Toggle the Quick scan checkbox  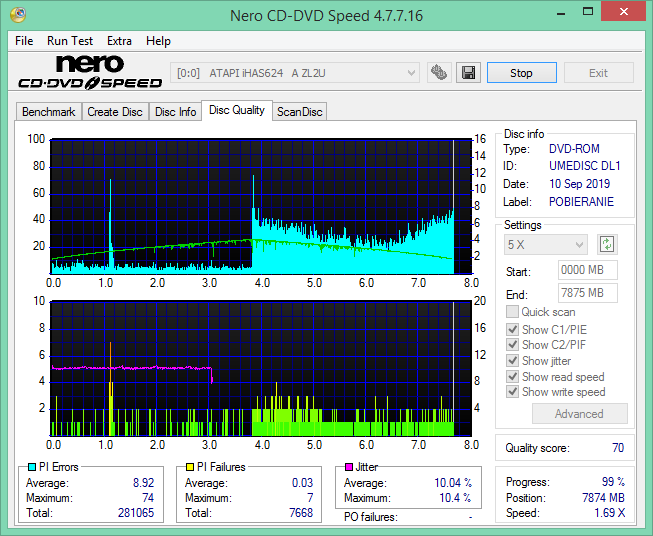pos(512,312)
